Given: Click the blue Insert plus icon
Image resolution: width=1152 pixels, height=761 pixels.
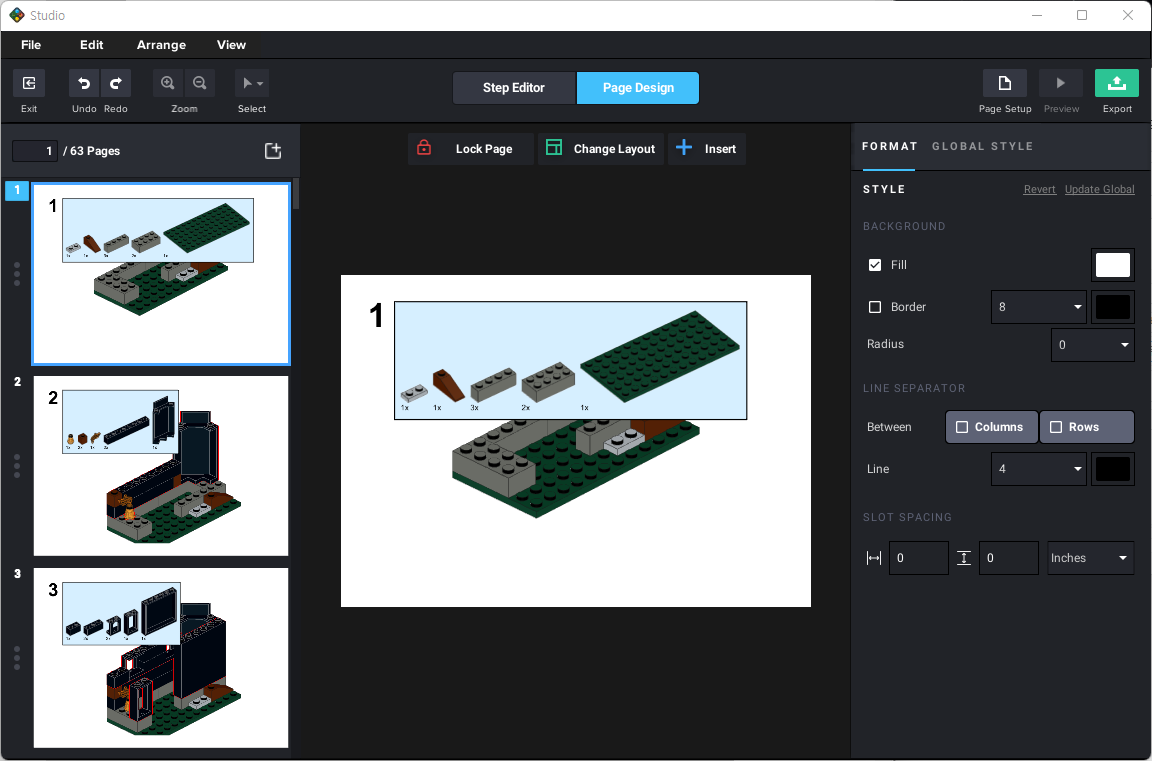Looking at the screenshot, I should click(x=684, y=148).
